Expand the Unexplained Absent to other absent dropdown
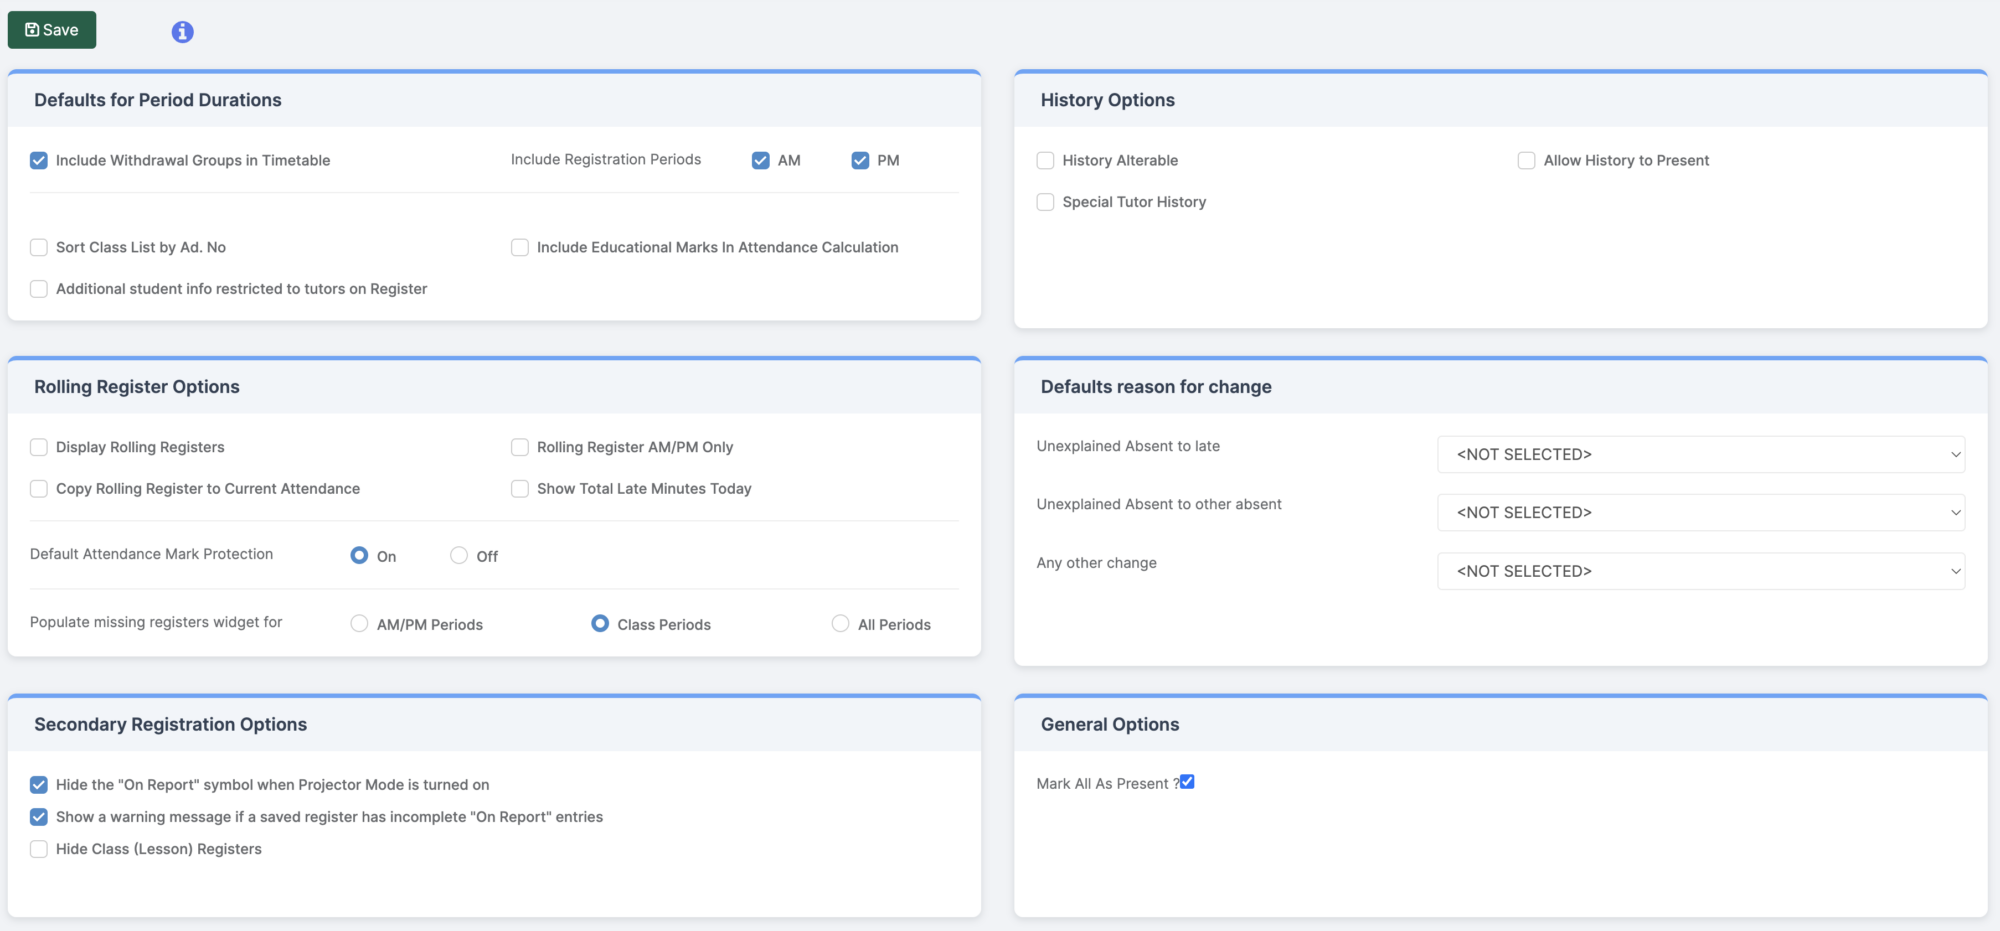This screenshot has width=2000, height=931. (1700, 512)
